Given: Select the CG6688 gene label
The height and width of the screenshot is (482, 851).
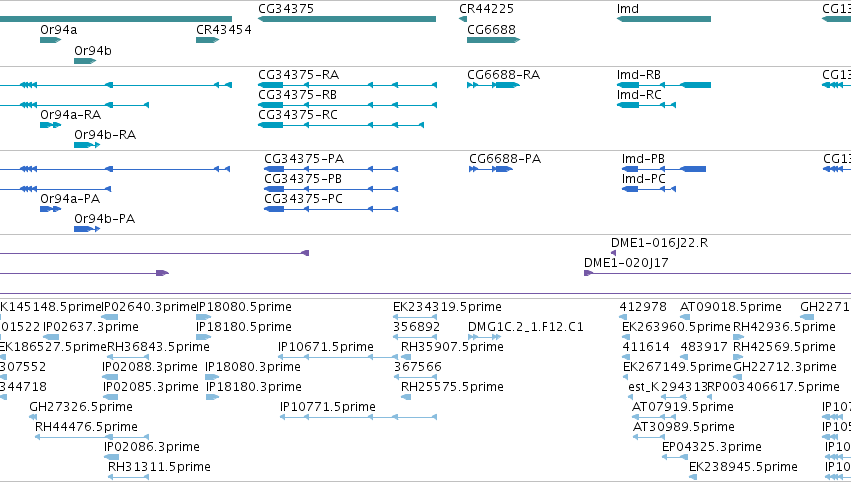Looking at the screenshot, I should [491, 30].
